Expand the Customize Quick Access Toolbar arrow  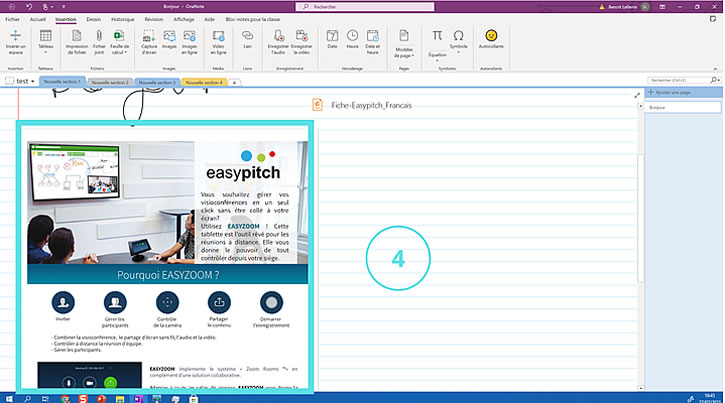pyautogui.click(x=63, y=7)
